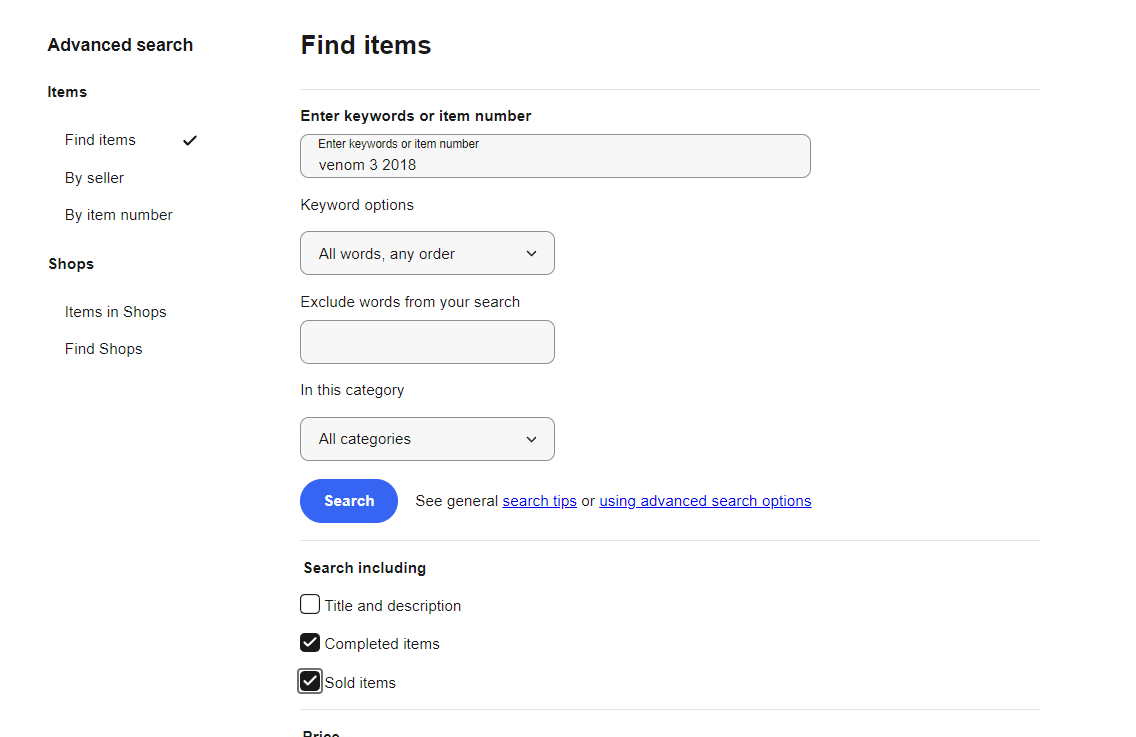Image resolution: width=1136 pixels, height=737 pixels.
Task: Open the All categories dropdown
Action: [x=427, y=438]
